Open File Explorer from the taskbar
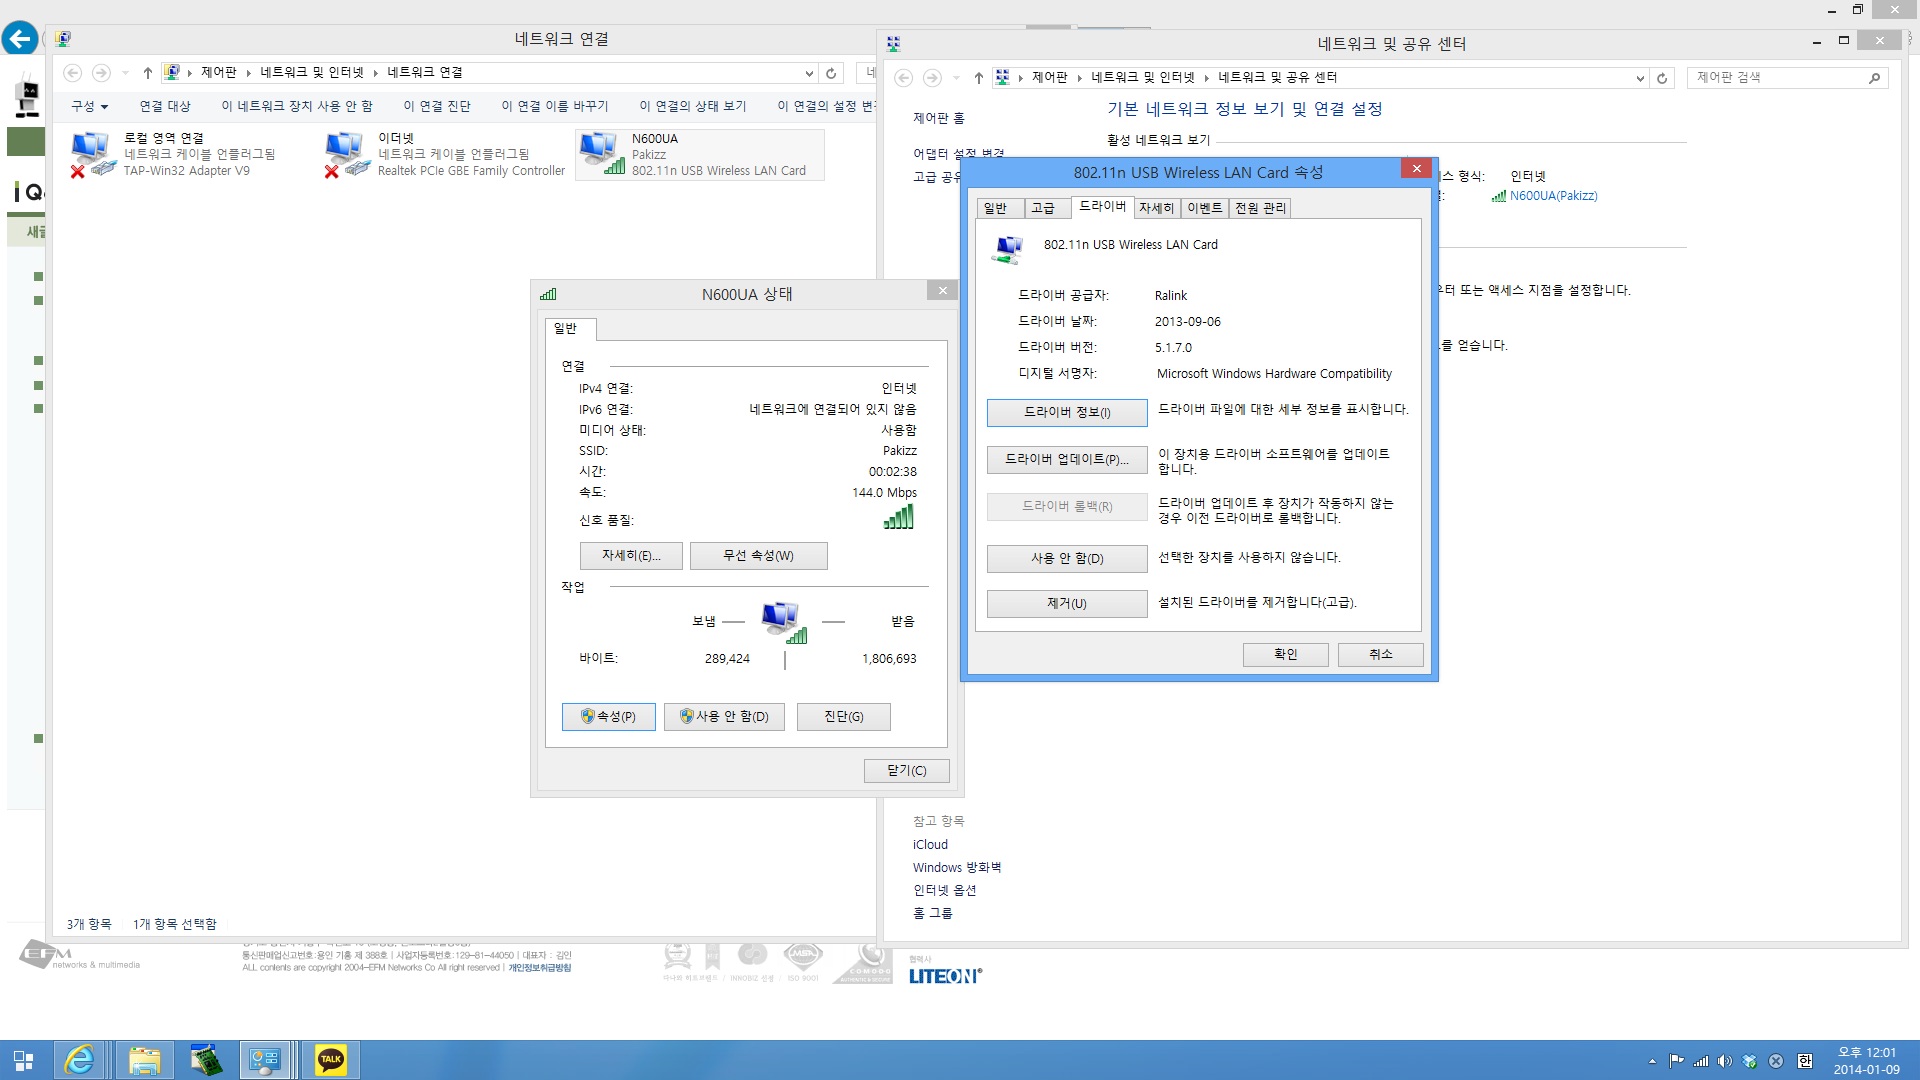1920x1080 pixels. [144, 1060]
